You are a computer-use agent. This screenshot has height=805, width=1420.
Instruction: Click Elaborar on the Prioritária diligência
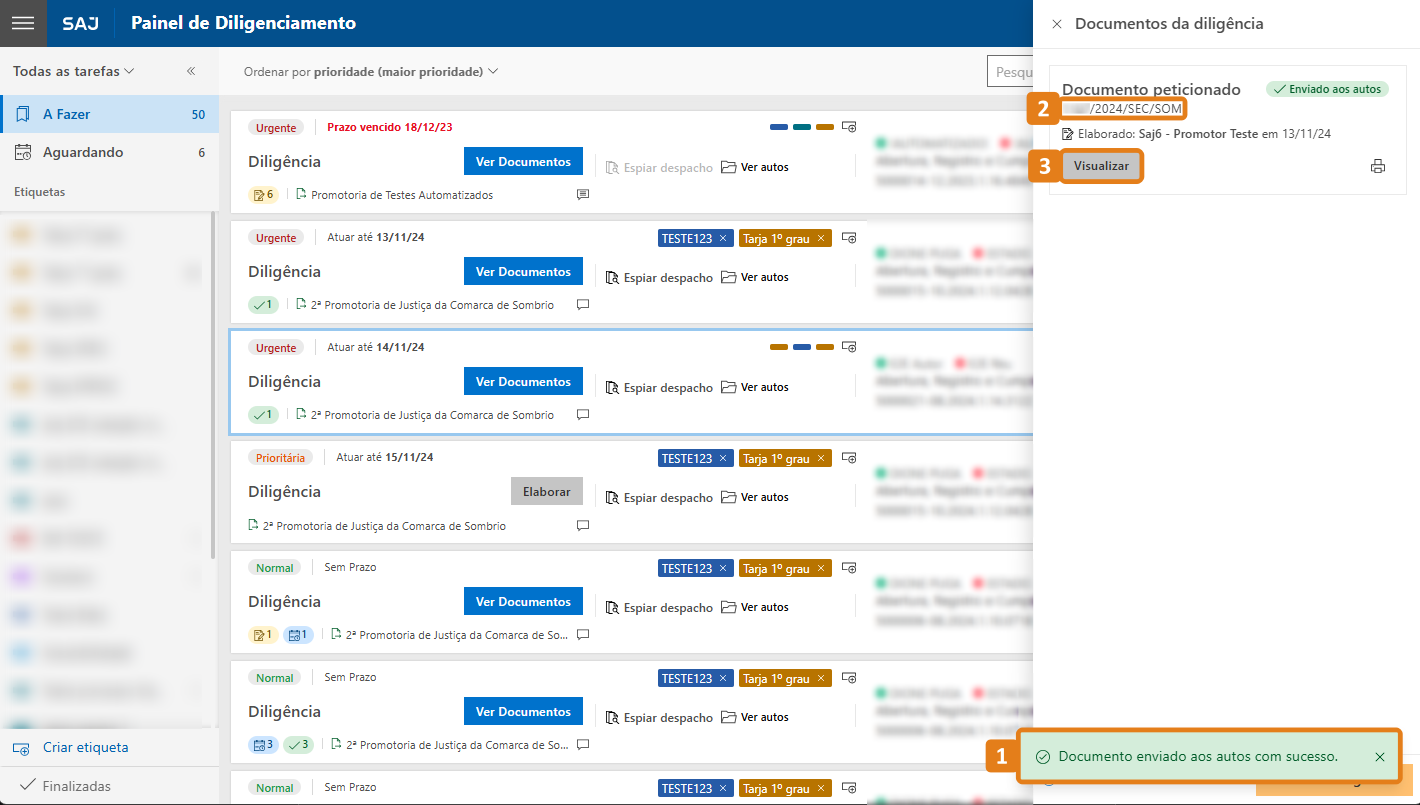pos(546,491)
